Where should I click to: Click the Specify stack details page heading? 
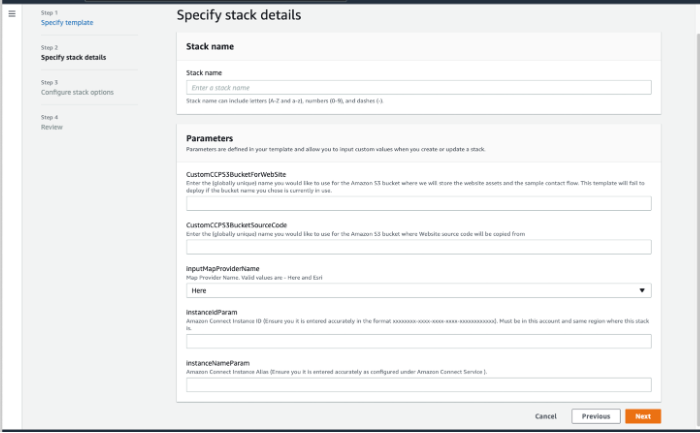238,15
